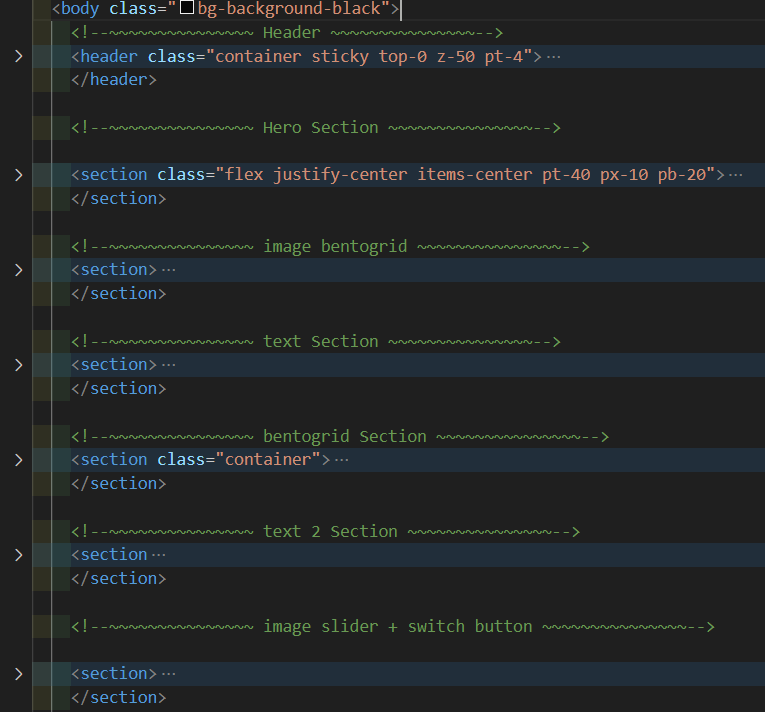This screenshot has width=765, height=712.
Task: Expand the folded section below the text 2 Section comment
Action: 18,555
